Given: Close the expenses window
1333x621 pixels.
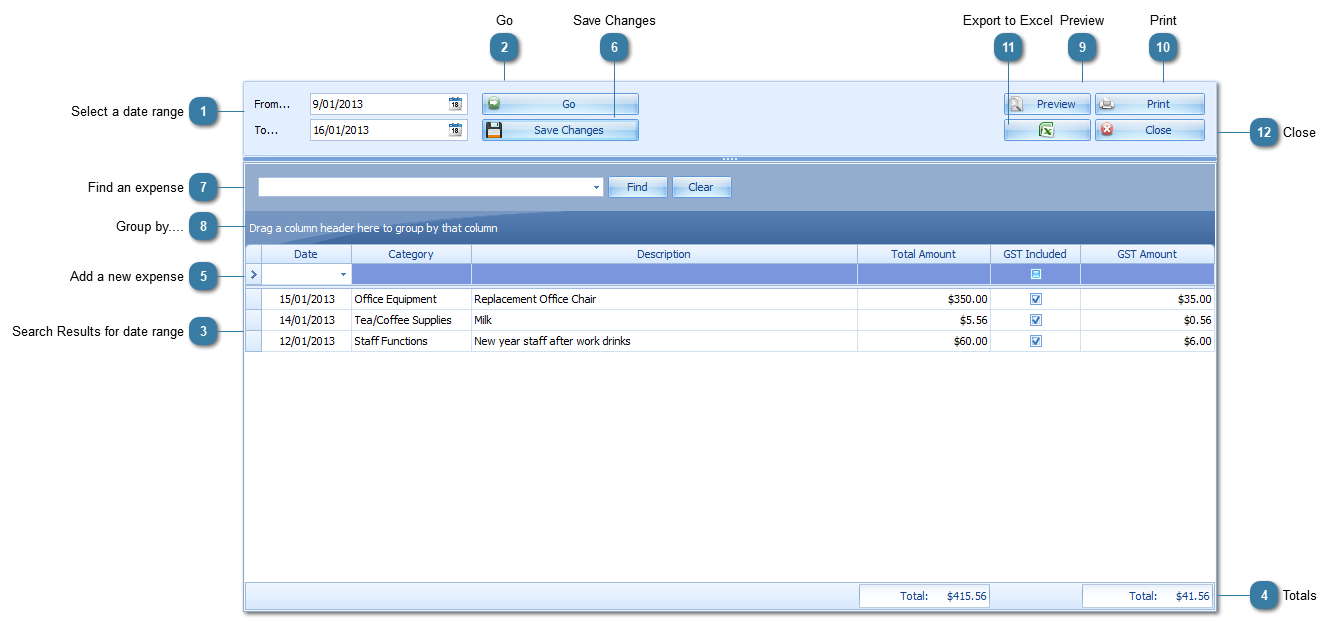Looking at the screenshot, I should [1150, 130].
